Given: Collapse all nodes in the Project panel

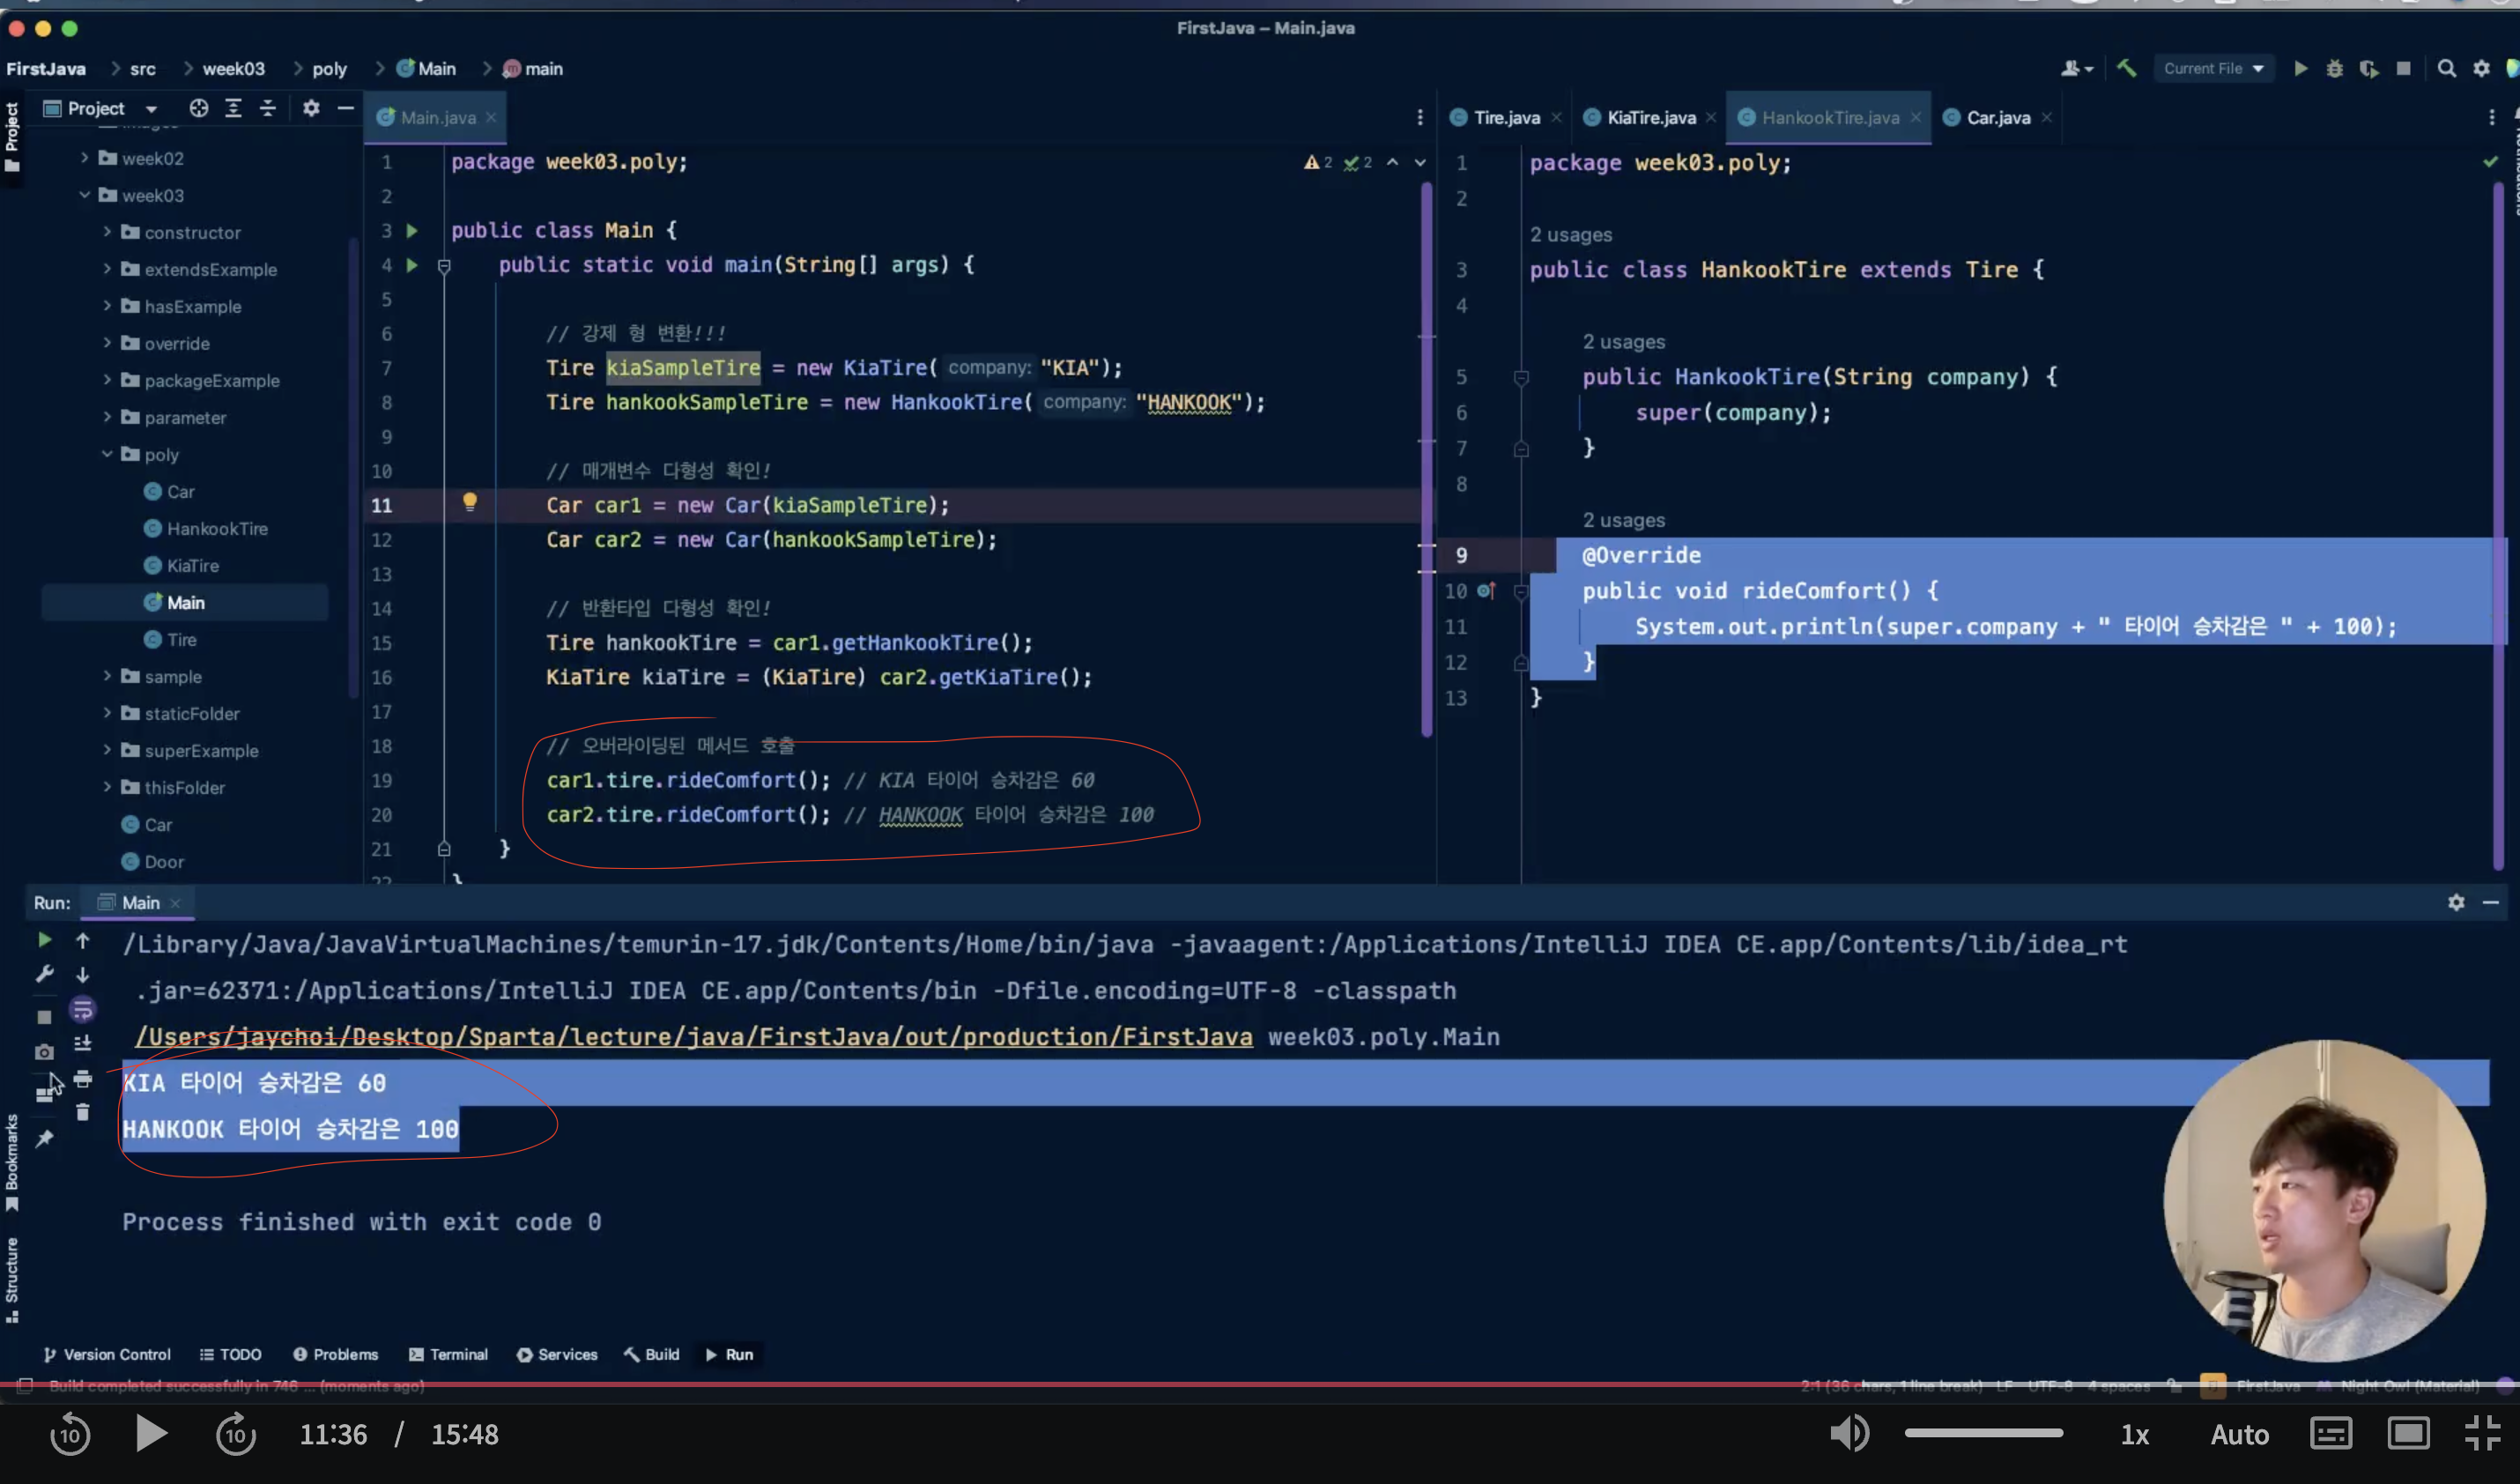Looking at the screenshot, I should click(x=267, y=108).
